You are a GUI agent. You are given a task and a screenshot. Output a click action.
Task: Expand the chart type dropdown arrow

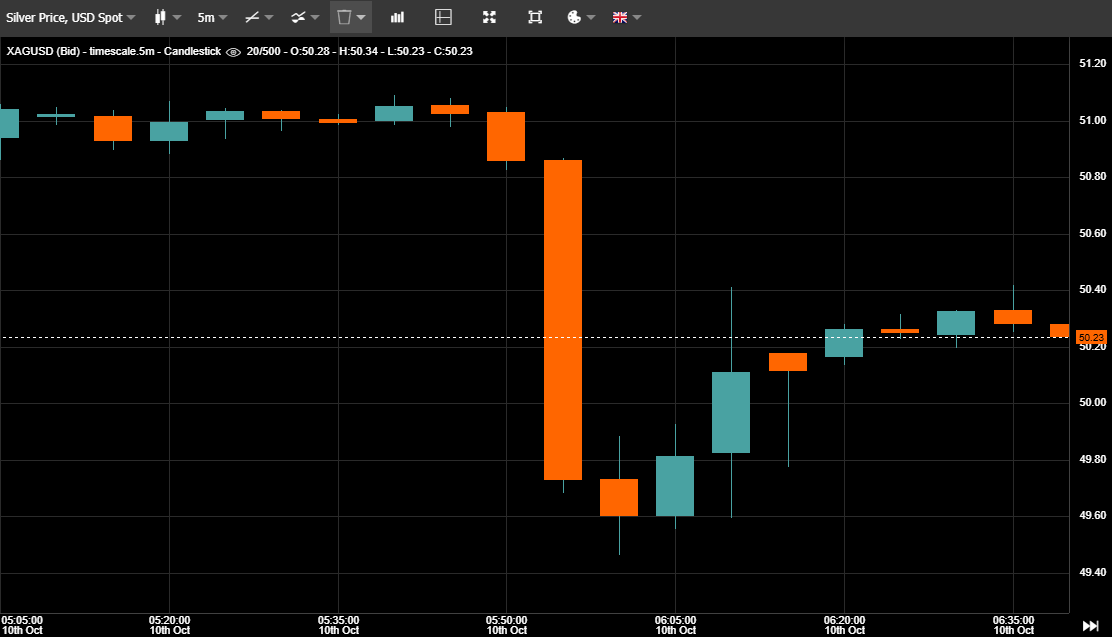(177, 17)
